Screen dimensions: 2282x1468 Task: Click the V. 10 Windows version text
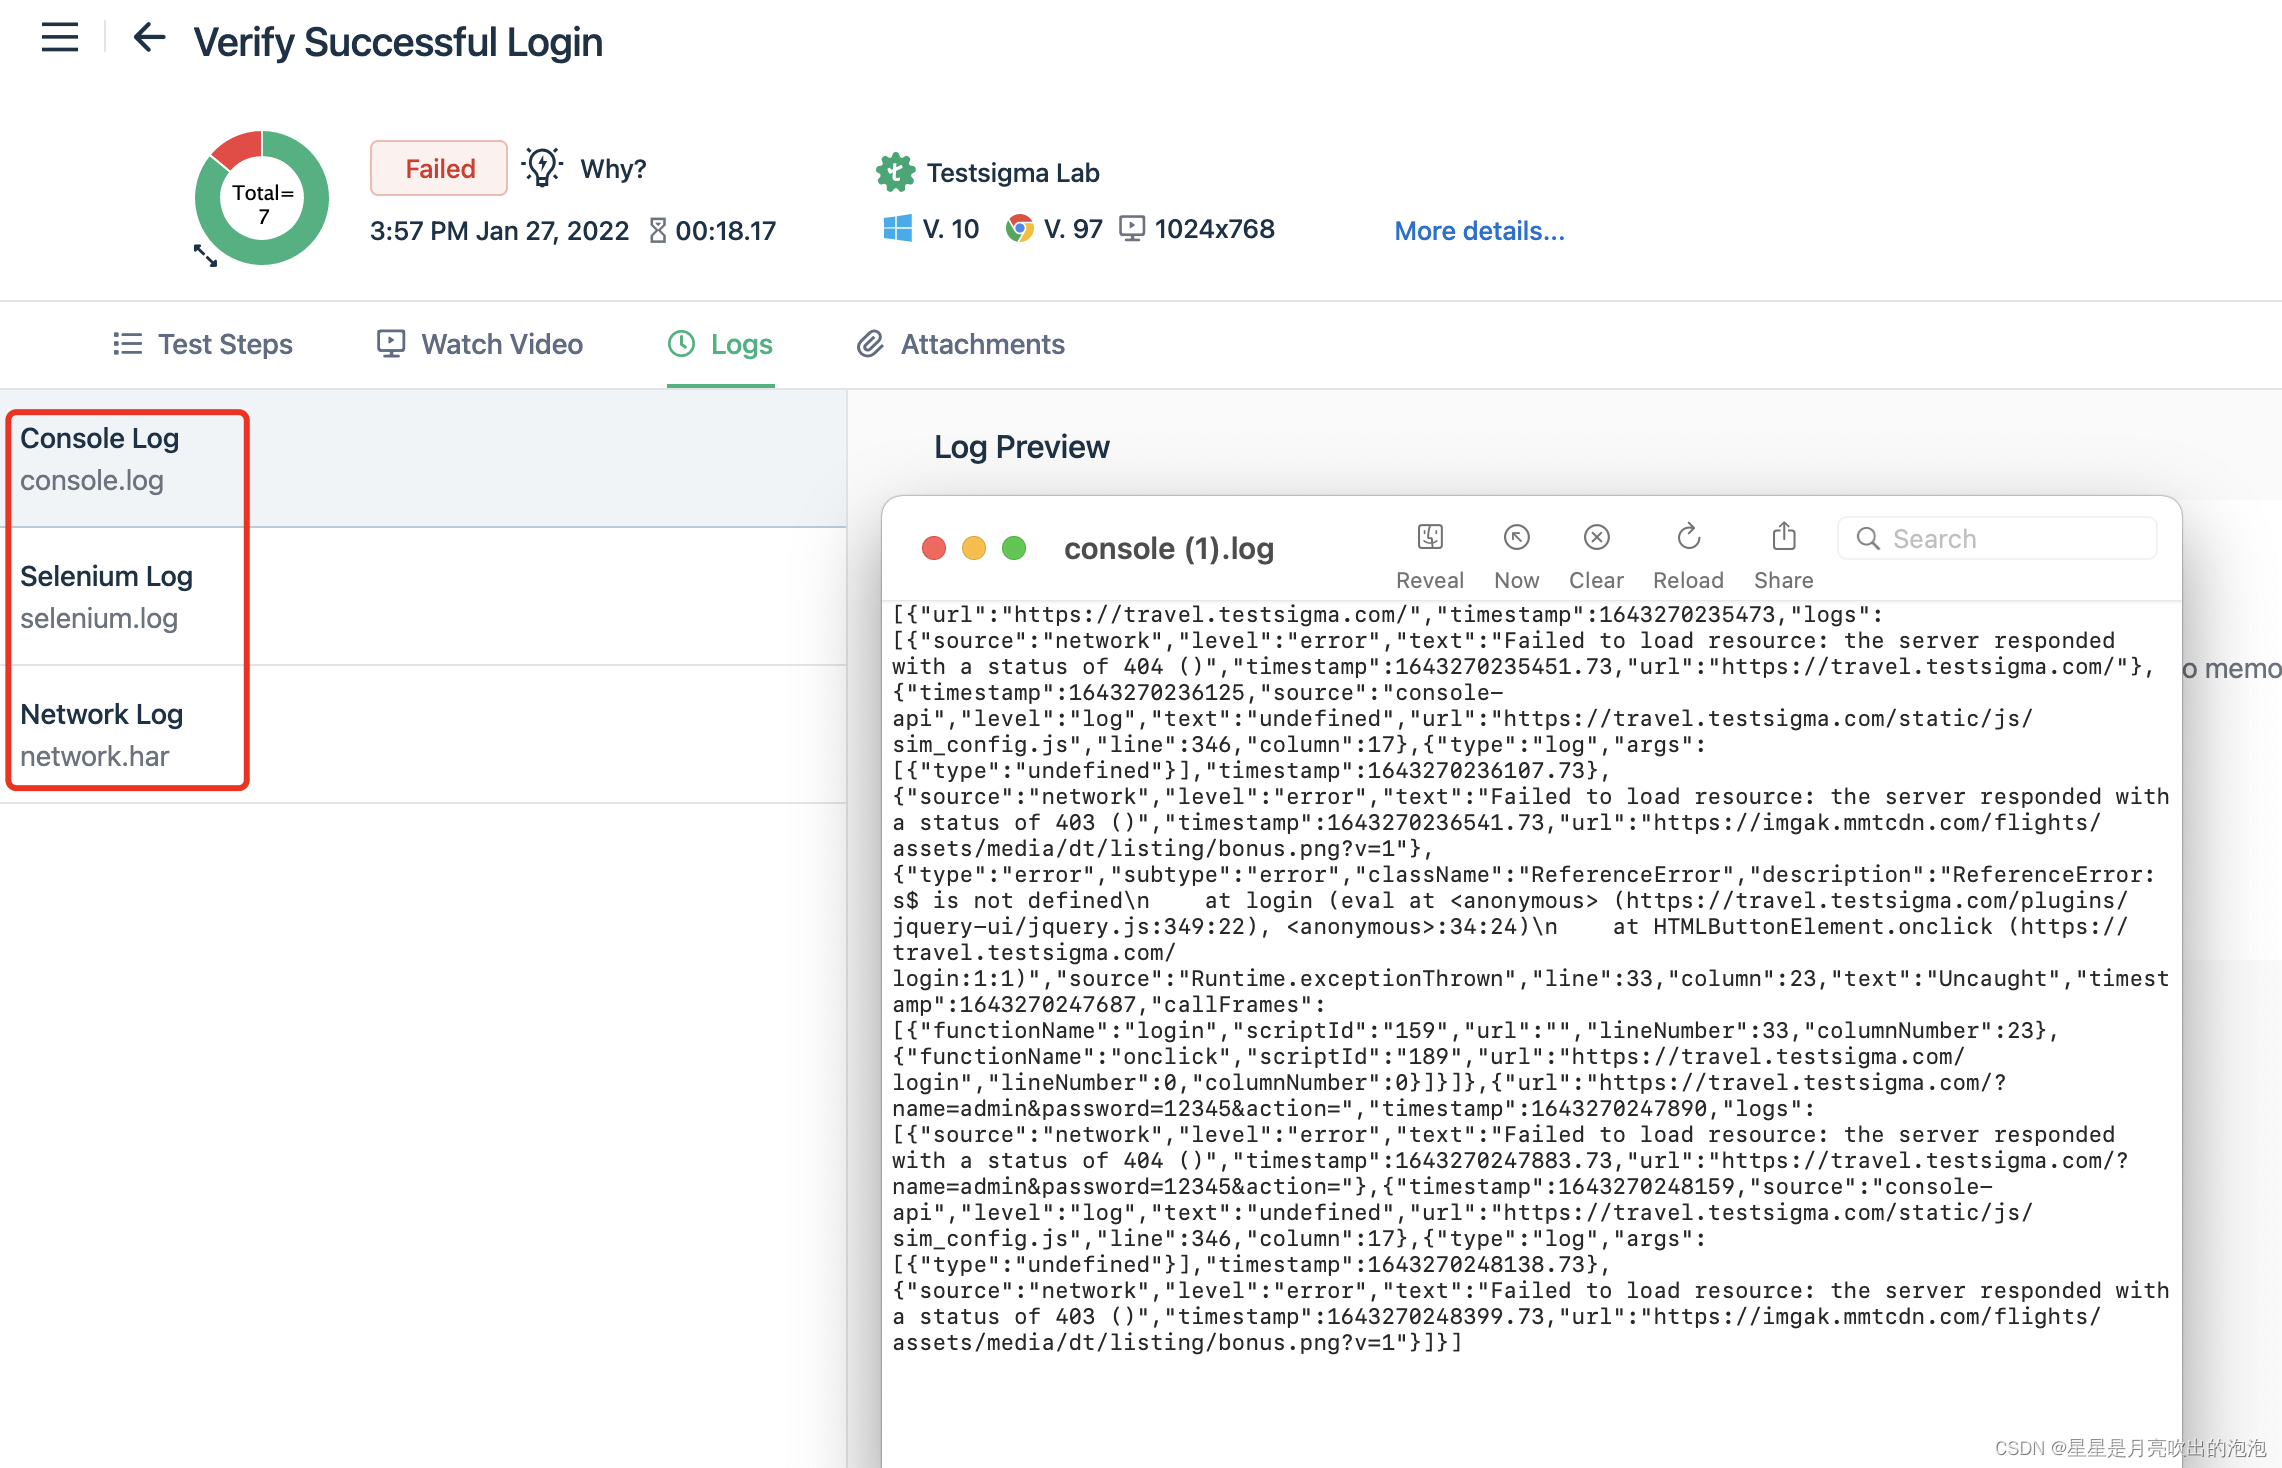951,229
